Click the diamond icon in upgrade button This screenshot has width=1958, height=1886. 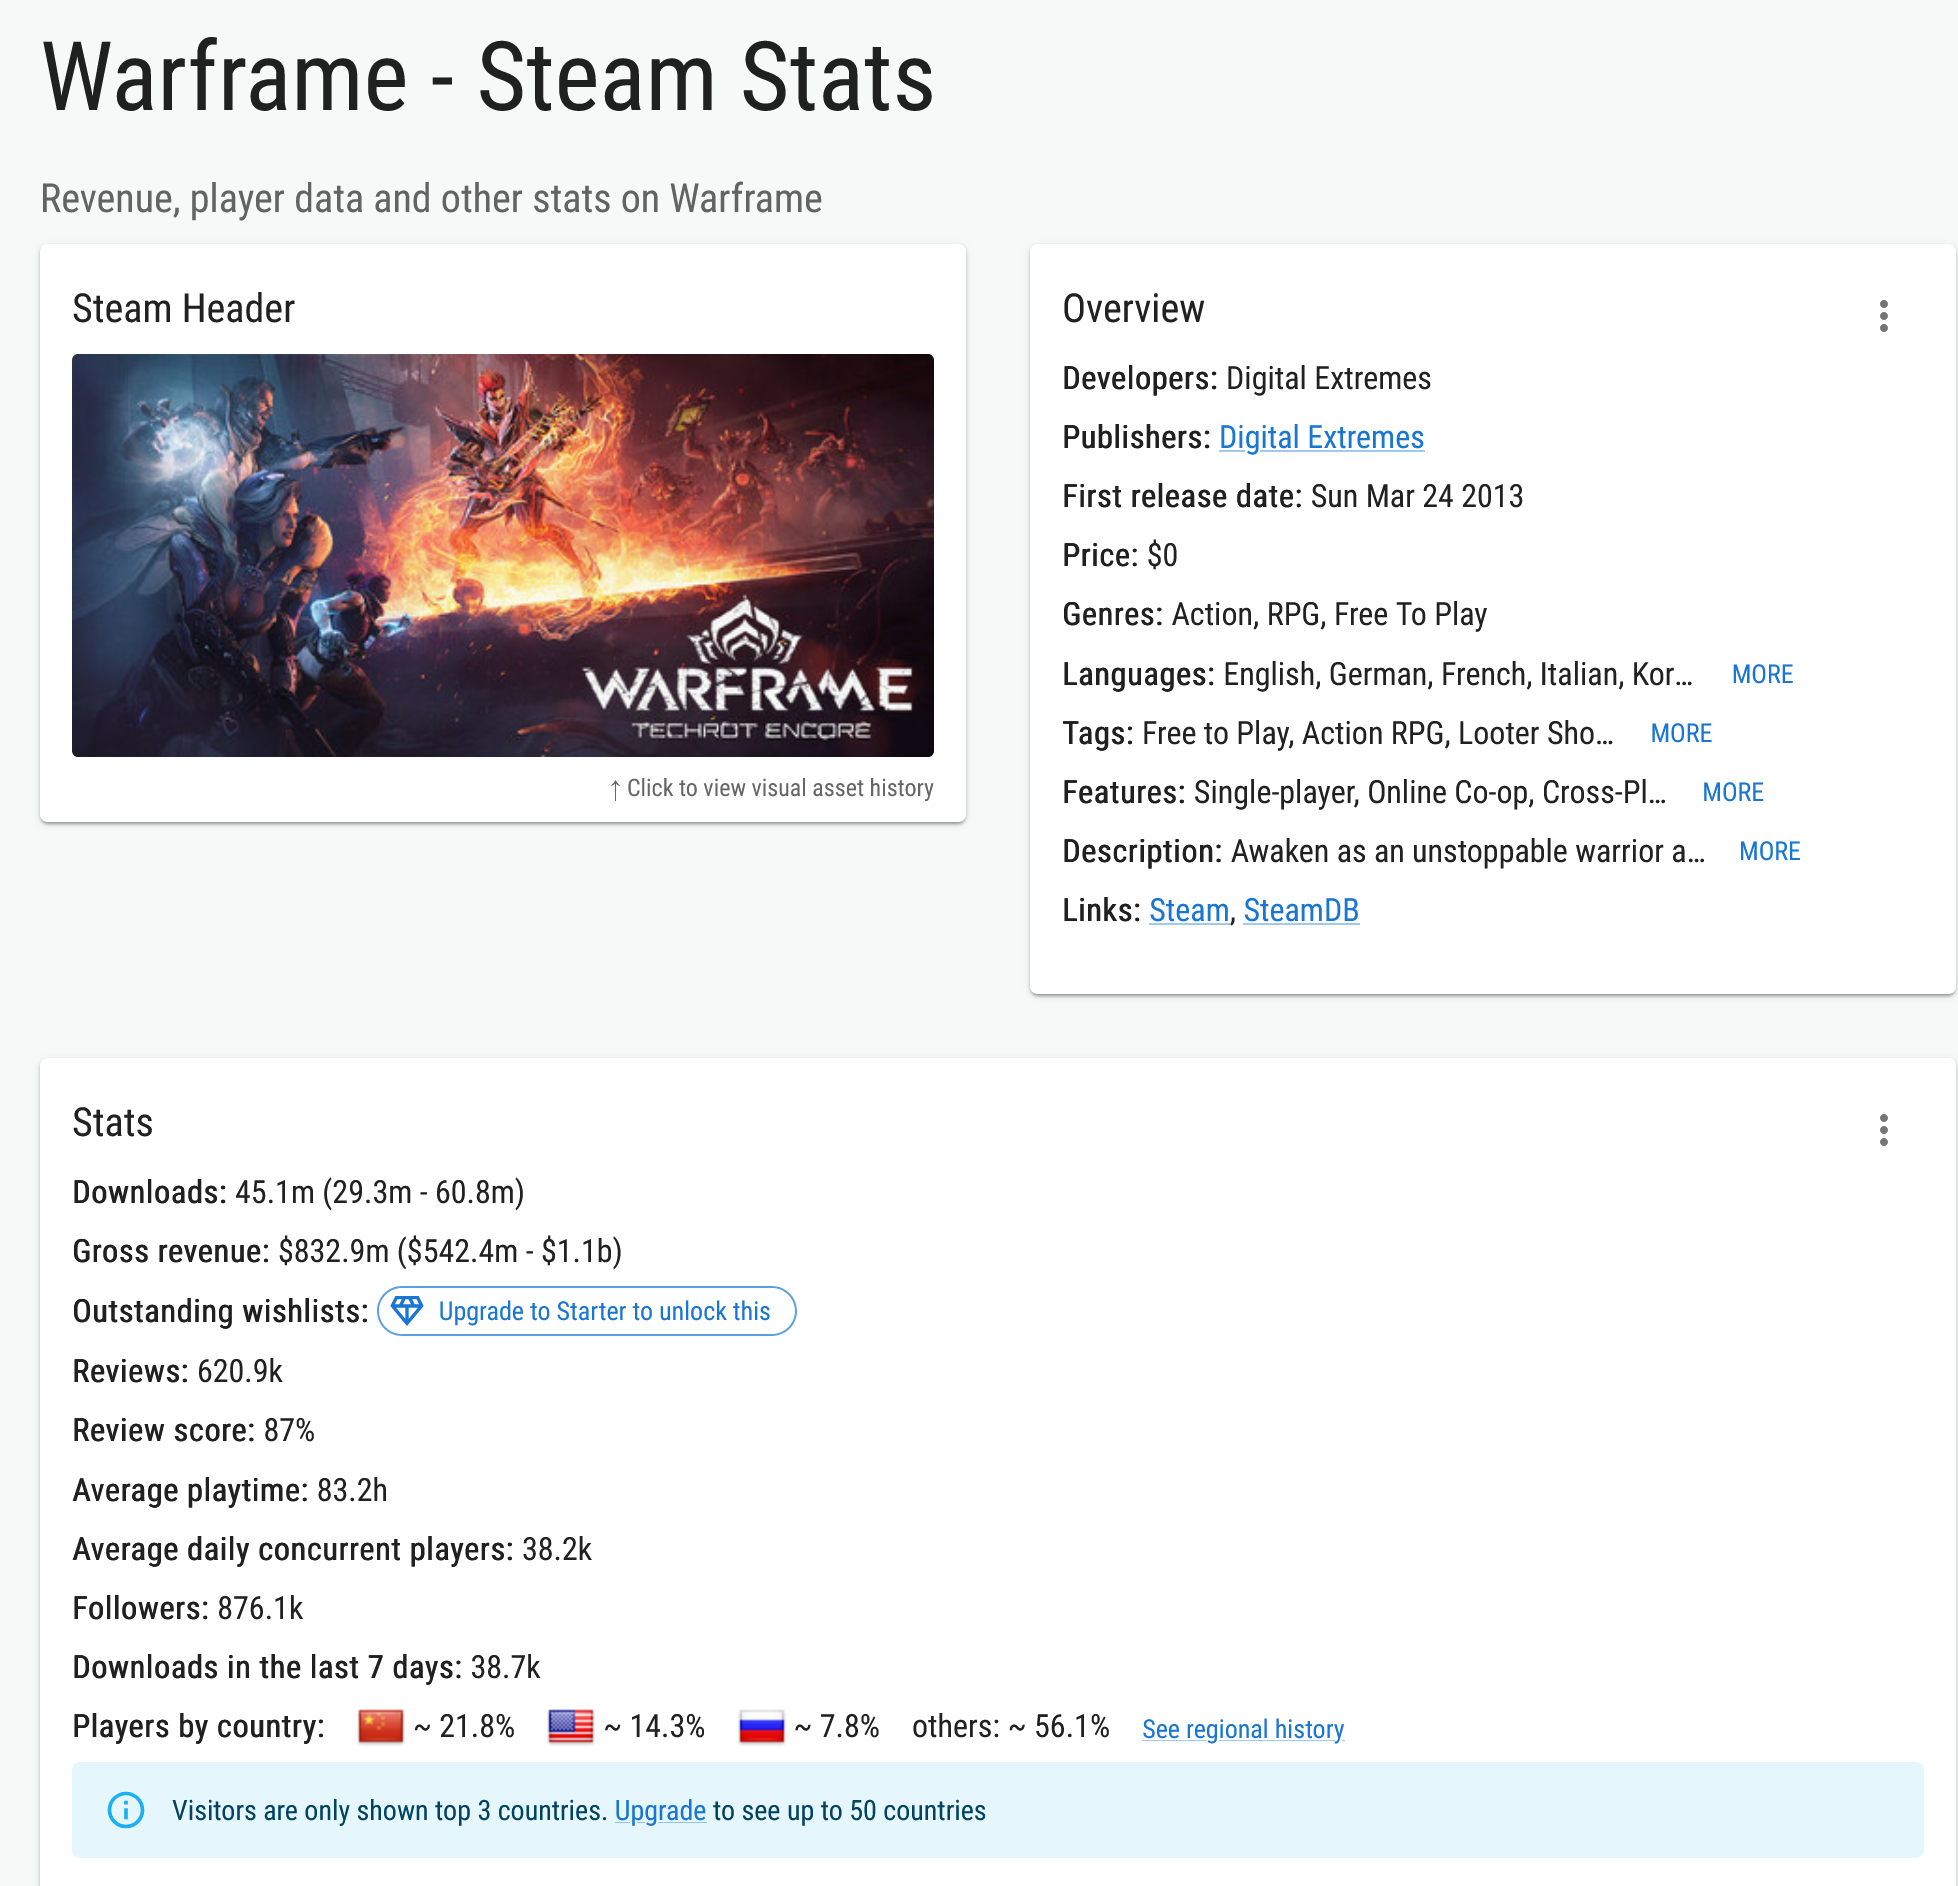click(407, 1310)
